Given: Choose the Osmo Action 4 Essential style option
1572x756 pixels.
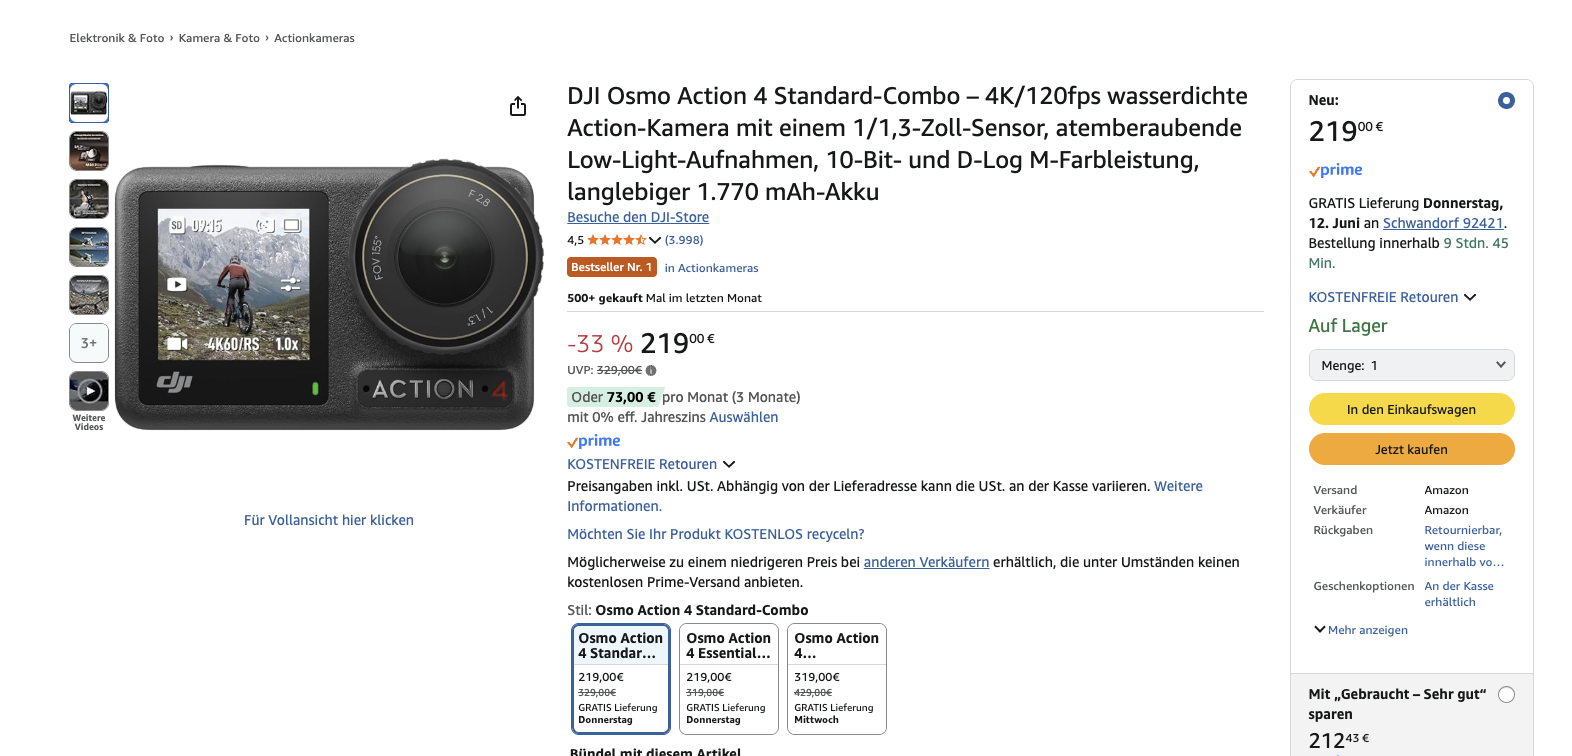Looking at the screenshot, I should 729,680.
